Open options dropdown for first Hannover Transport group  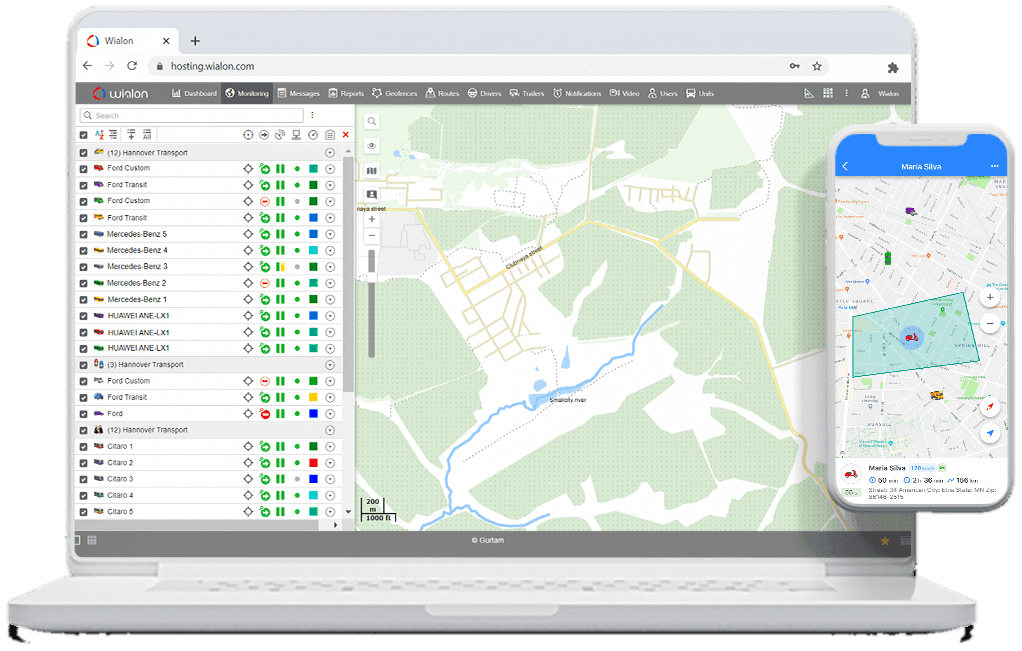(x=330, y=152)
